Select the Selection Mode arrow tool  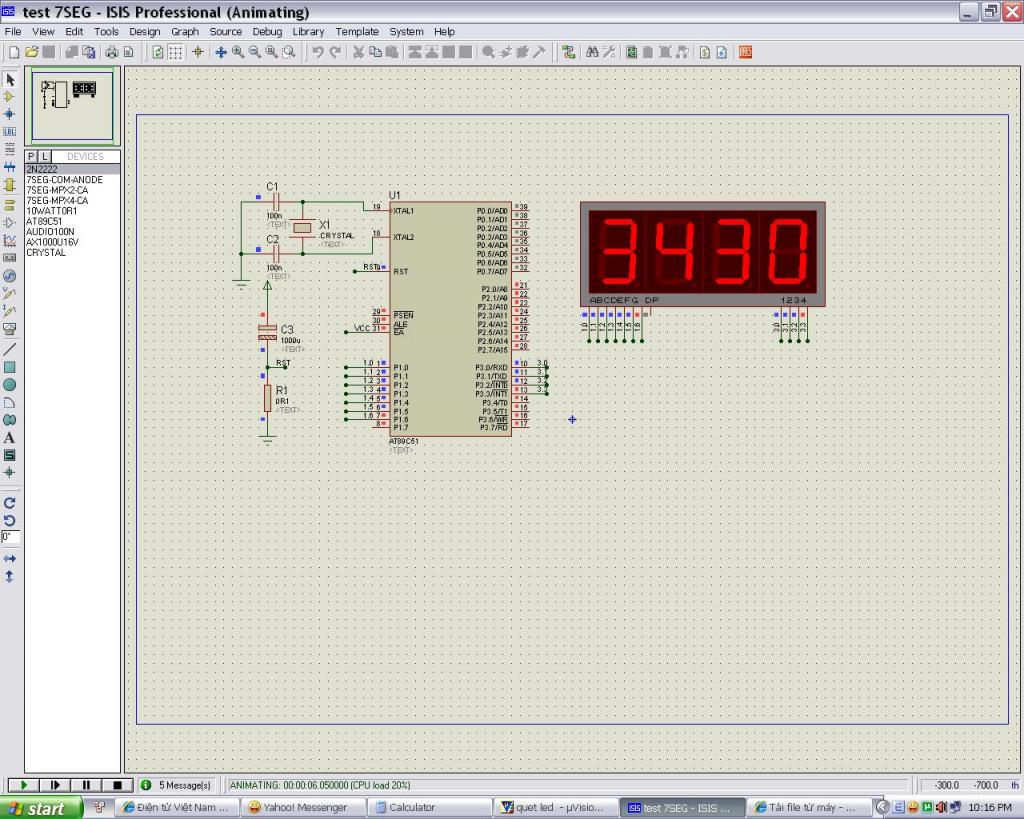(10, 79)
